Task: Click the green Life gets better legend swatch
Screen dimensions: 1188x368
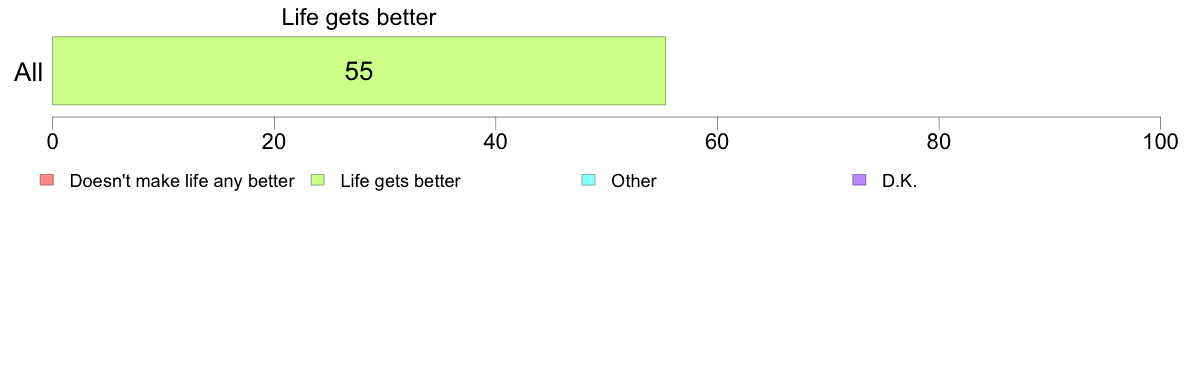Action: (x=318, y=180)
